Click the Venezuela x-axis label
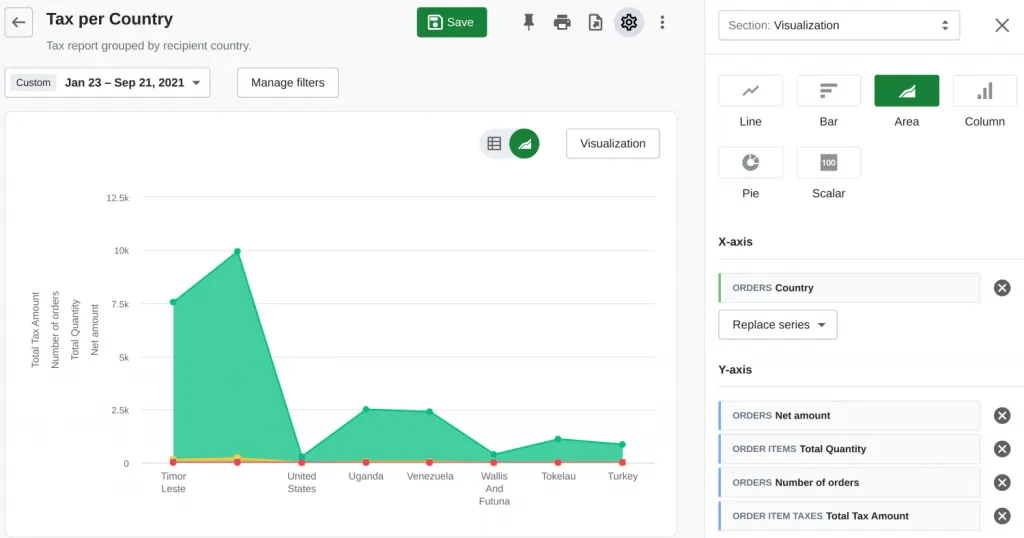The width and height of the screenshot is (1024, 538). 430,477
